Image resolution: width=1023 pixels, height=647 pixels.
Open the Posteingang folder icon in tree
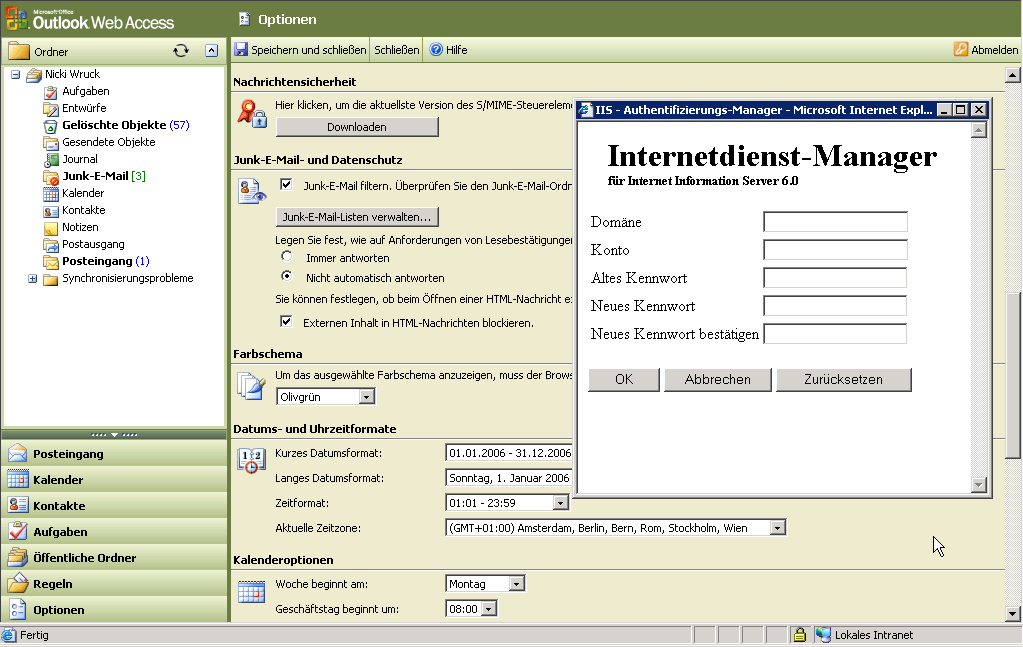(x=50, y=262)
